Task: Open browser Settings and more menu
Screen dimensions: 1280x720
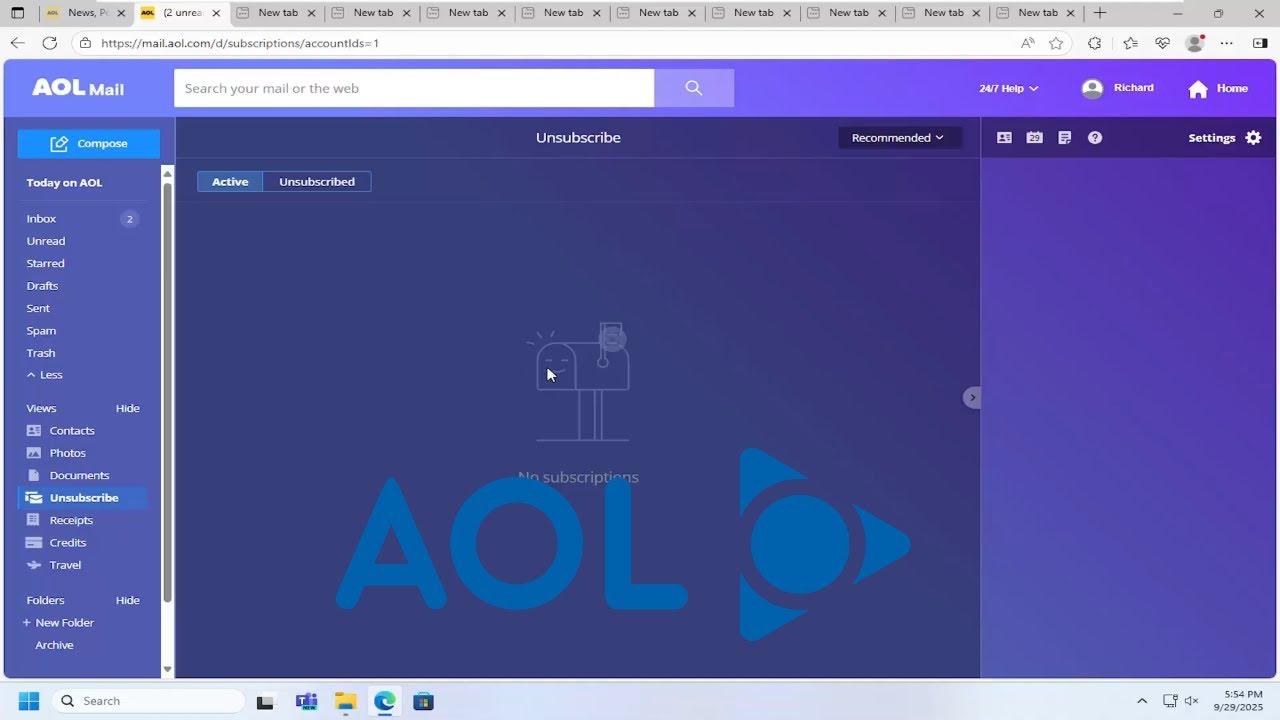Action: point(1227,43)
